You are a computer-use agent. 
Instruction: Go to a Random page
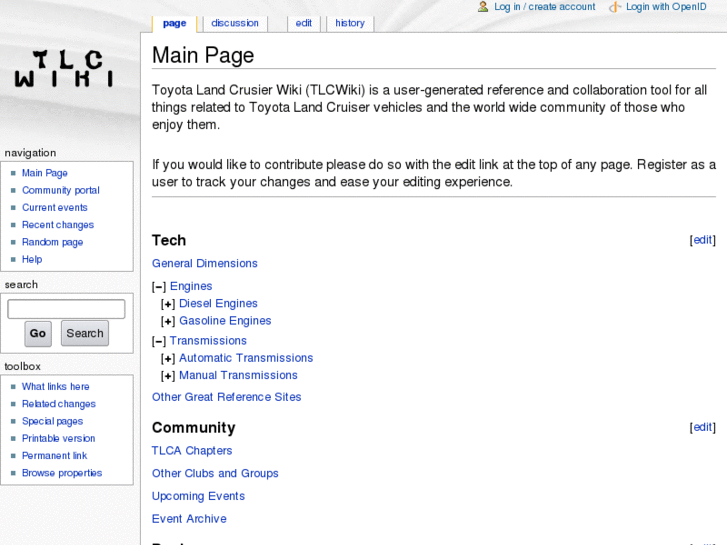tap(52, 242)
